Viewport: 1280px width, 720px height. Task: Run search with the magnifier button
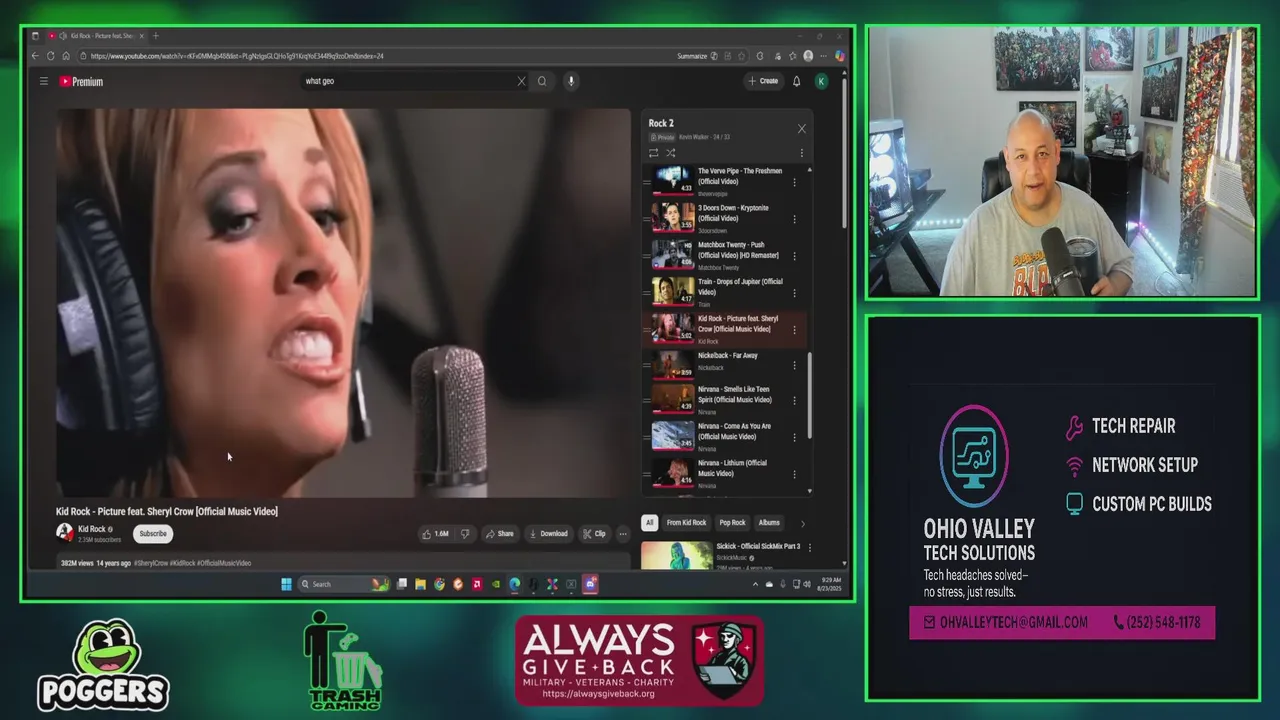coord(542,81)
